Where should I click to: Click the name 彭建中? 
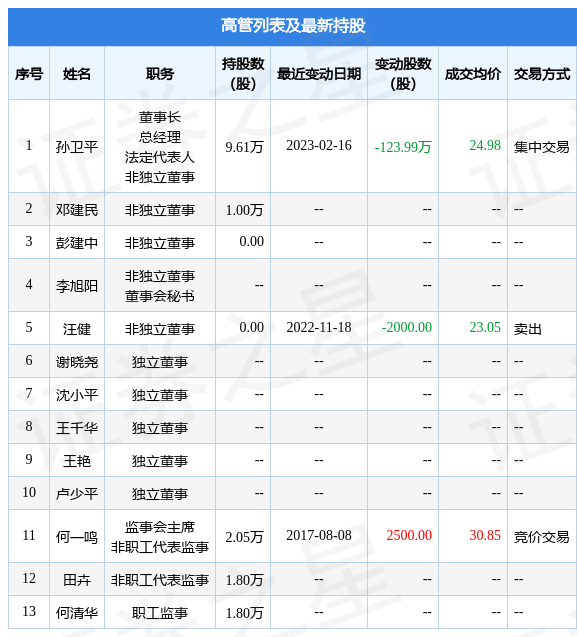pyautogui.click(x=77, y=243)
